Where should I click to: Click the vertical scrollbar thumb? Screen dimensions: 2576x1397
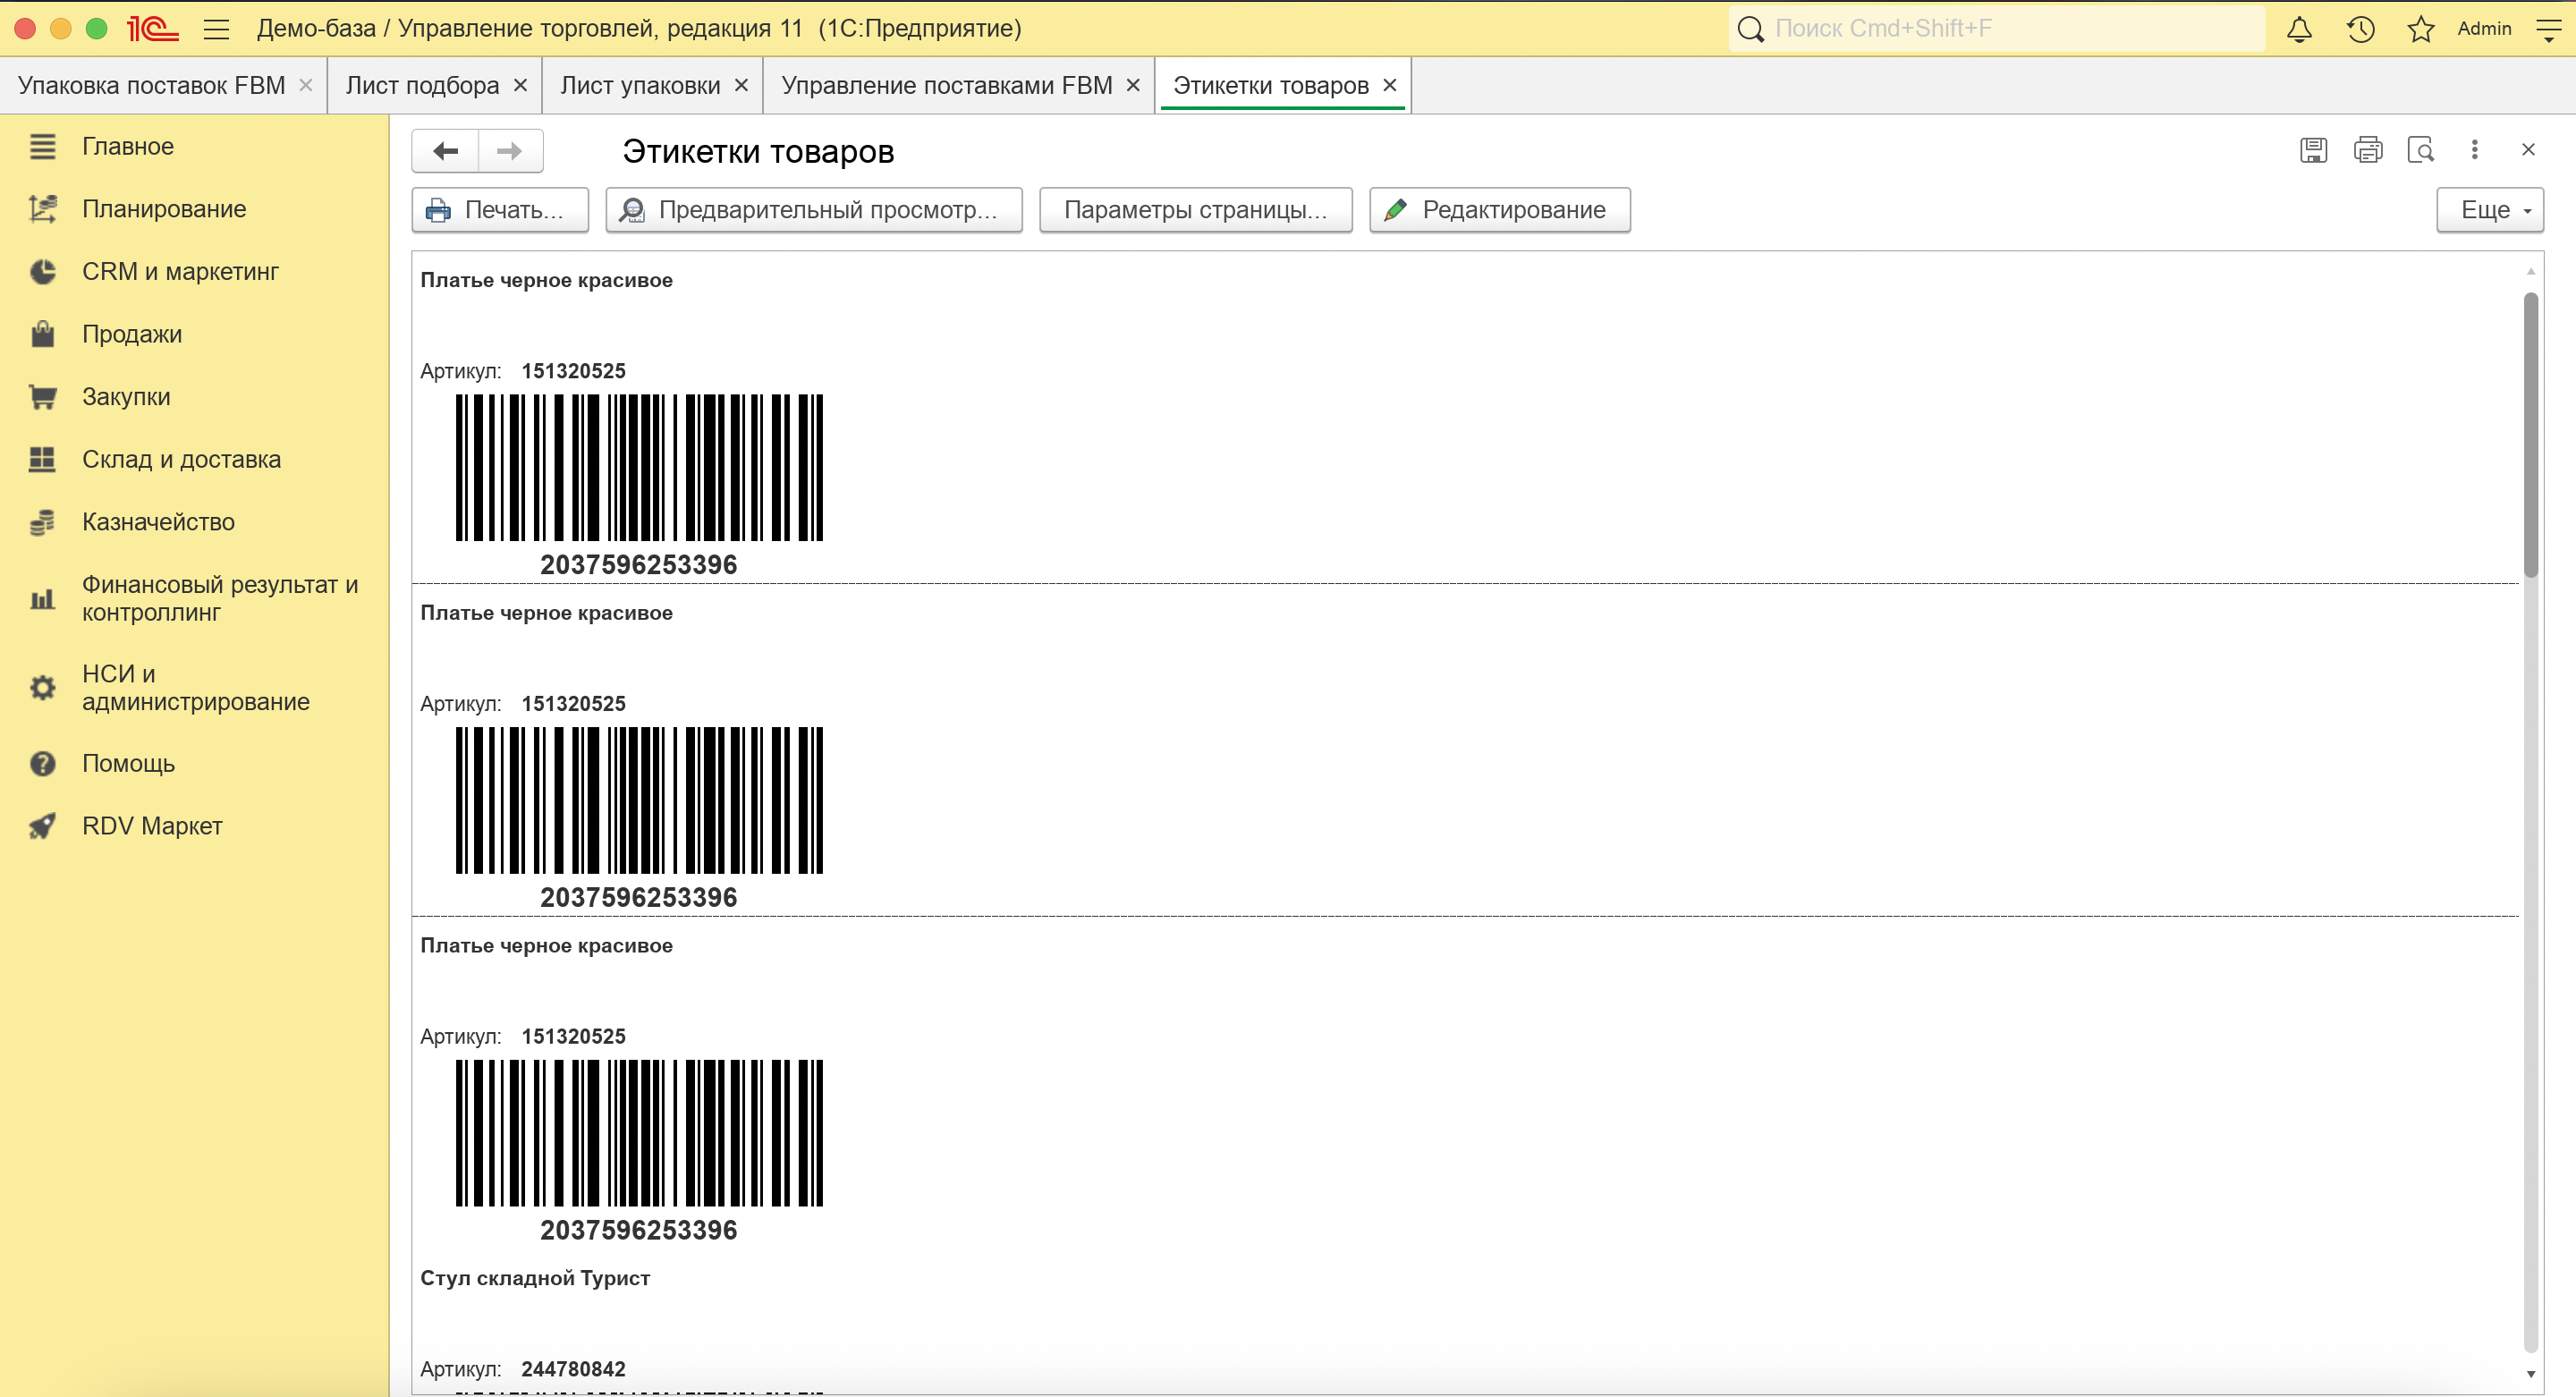tap(2530, 435)
